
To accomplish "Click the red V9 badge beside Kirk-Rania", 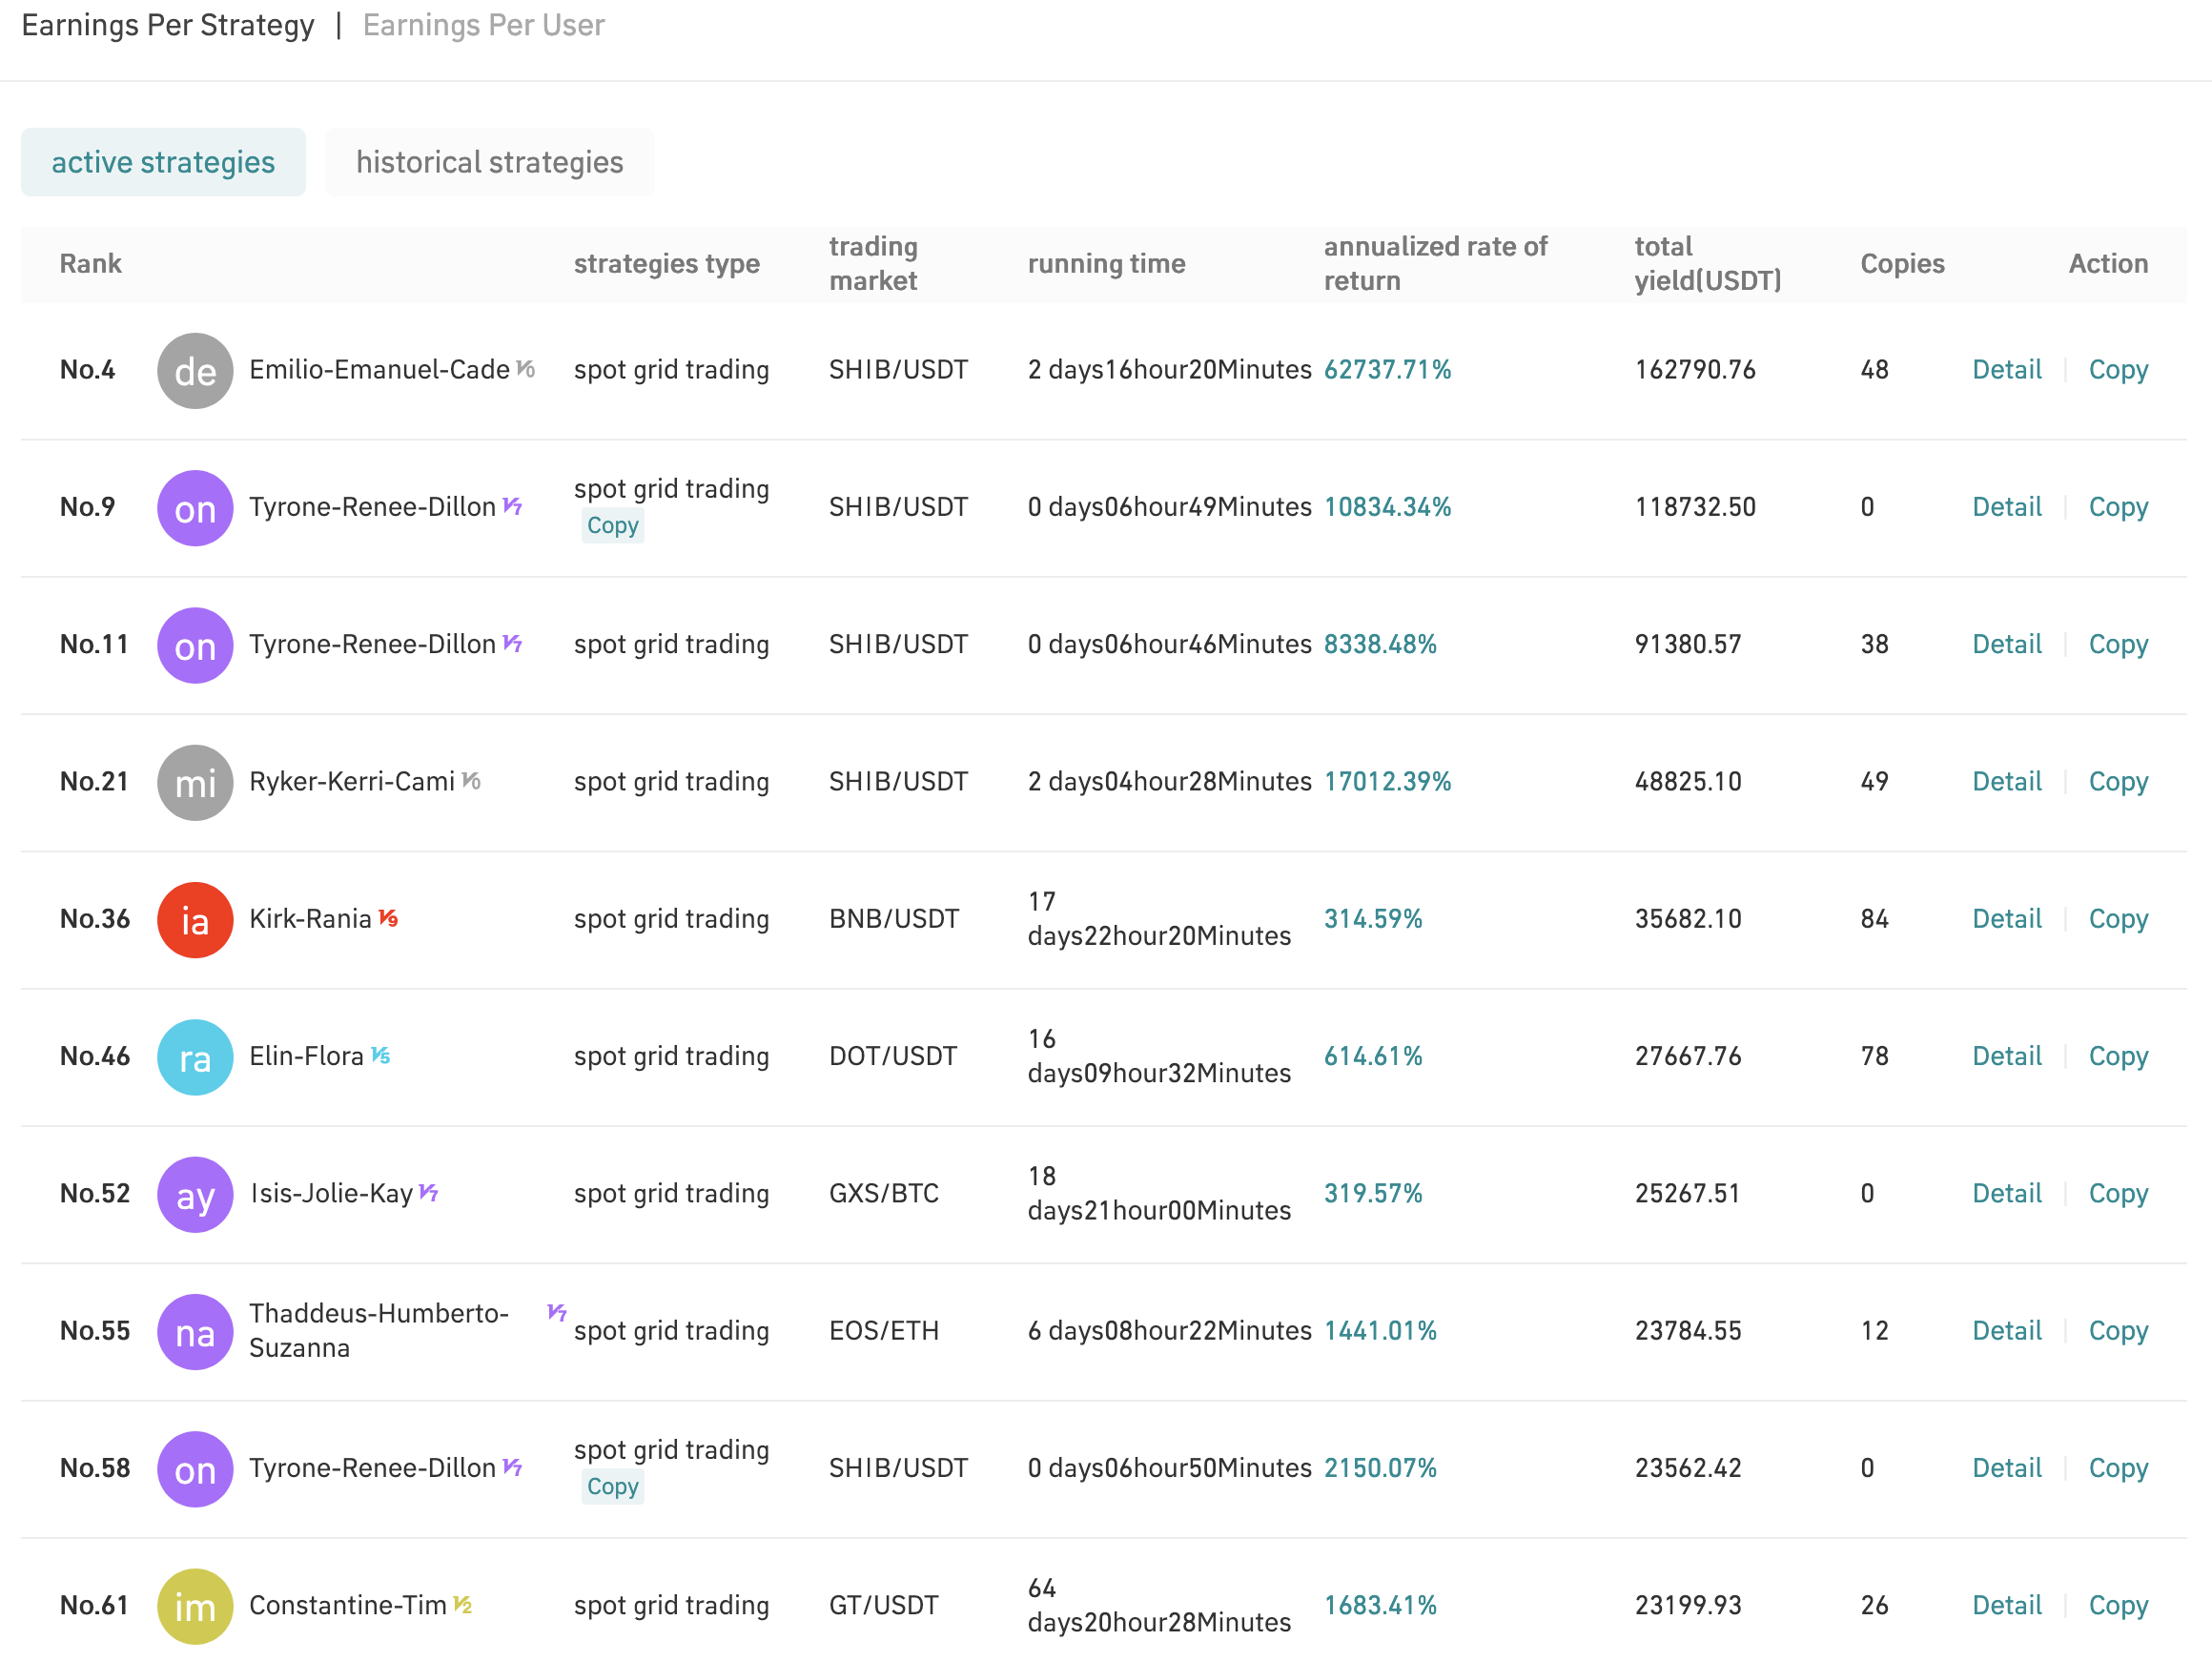I will pyautogui.click(x=388, y=917).
